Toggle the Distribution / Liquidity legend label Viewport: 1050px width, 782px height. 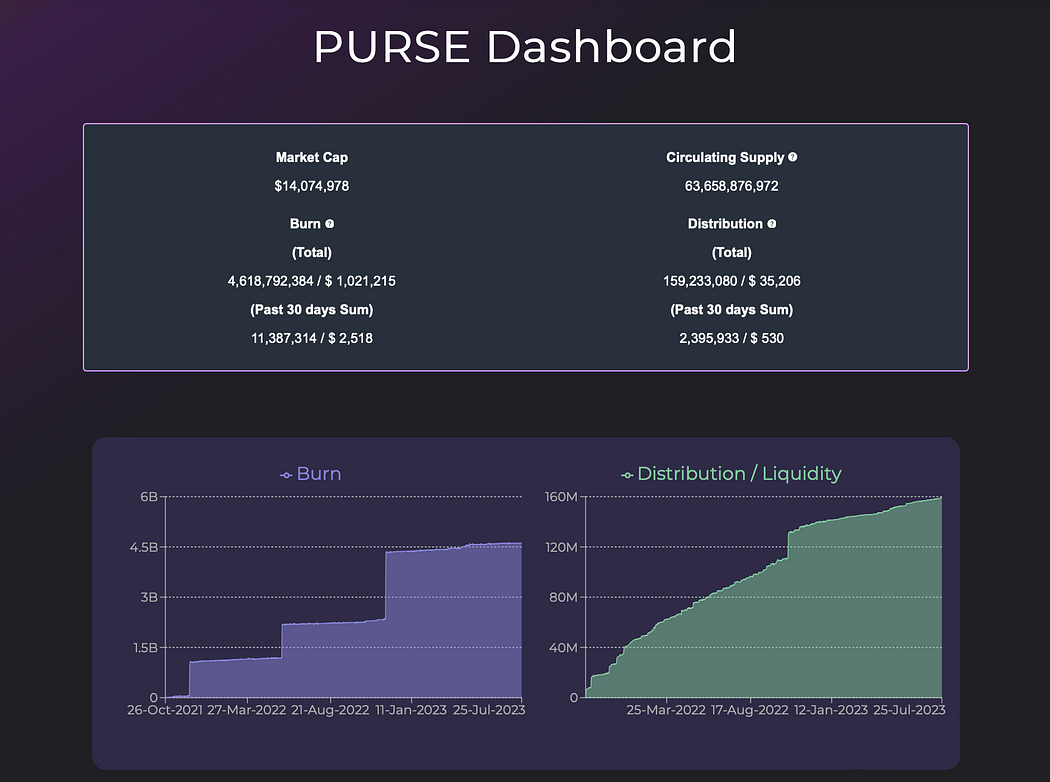[739, 474]
